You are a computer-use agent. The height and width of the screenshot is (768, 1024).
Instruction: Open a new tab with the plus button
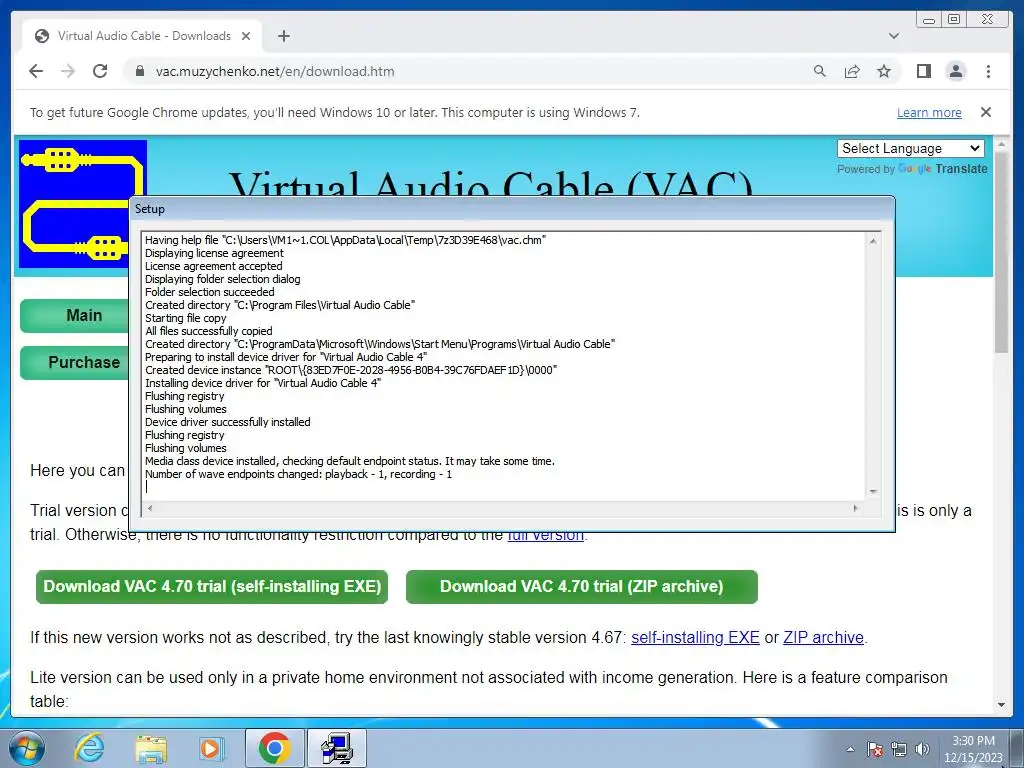pyautogui.click(x=283, y=36)
